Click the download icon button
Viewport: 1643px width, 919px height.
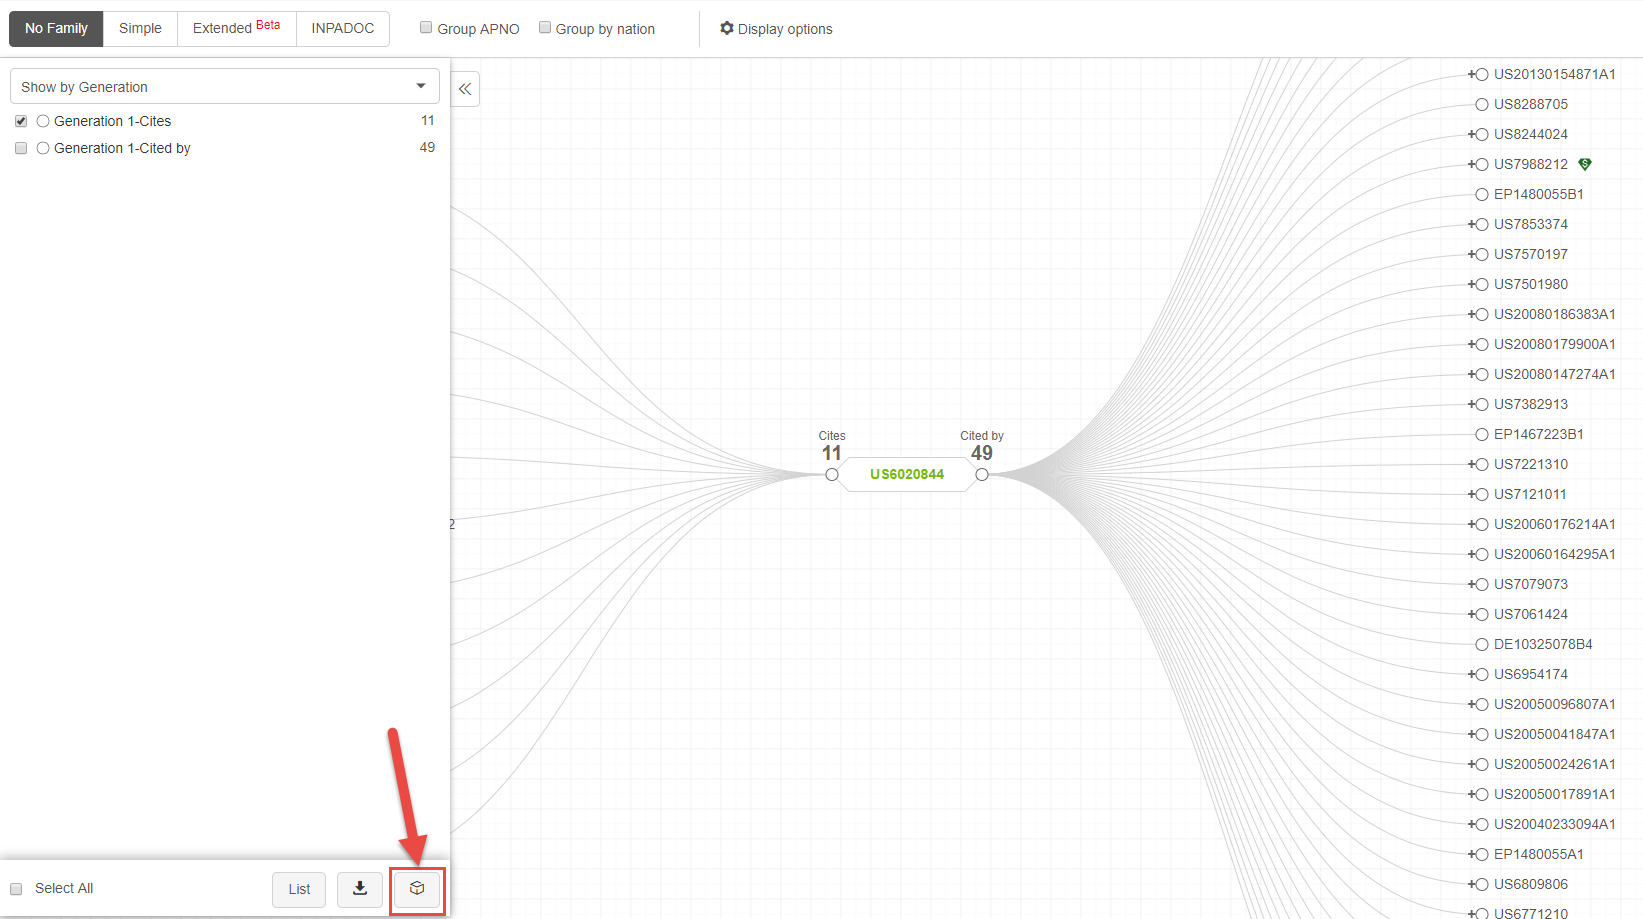(360, 888)
